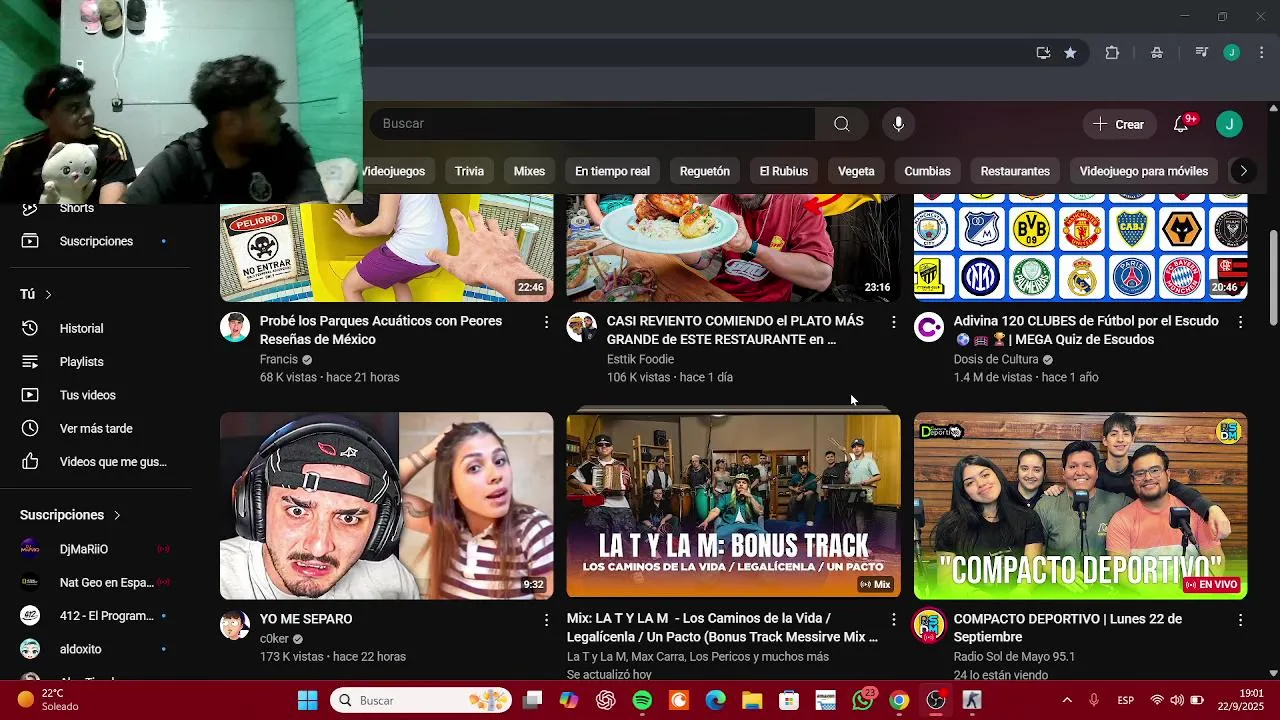Click the YouTube search magnifier button

842,124
